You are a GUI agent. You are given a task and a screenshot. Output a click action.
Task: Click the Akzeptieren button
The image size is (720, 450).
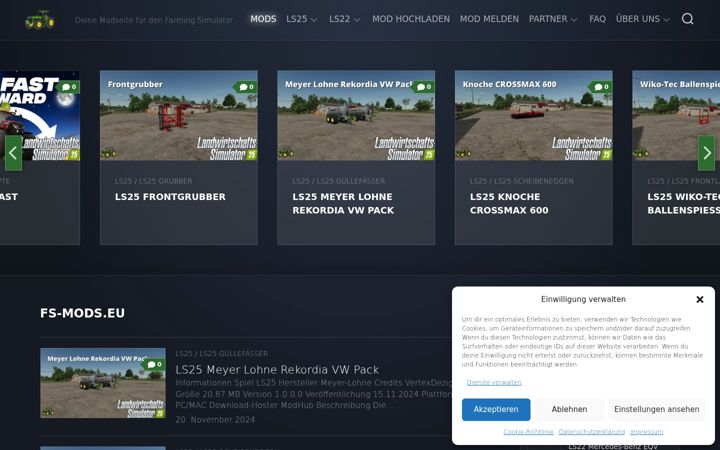[x=496, y=409]
